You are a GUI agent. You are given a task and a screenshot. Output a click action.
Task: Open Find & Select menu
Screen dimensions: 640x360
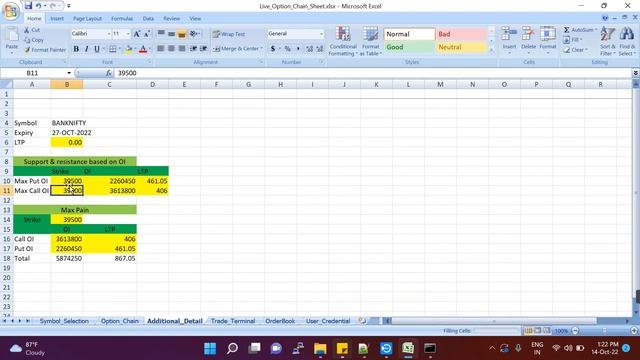tap(627, 41)
